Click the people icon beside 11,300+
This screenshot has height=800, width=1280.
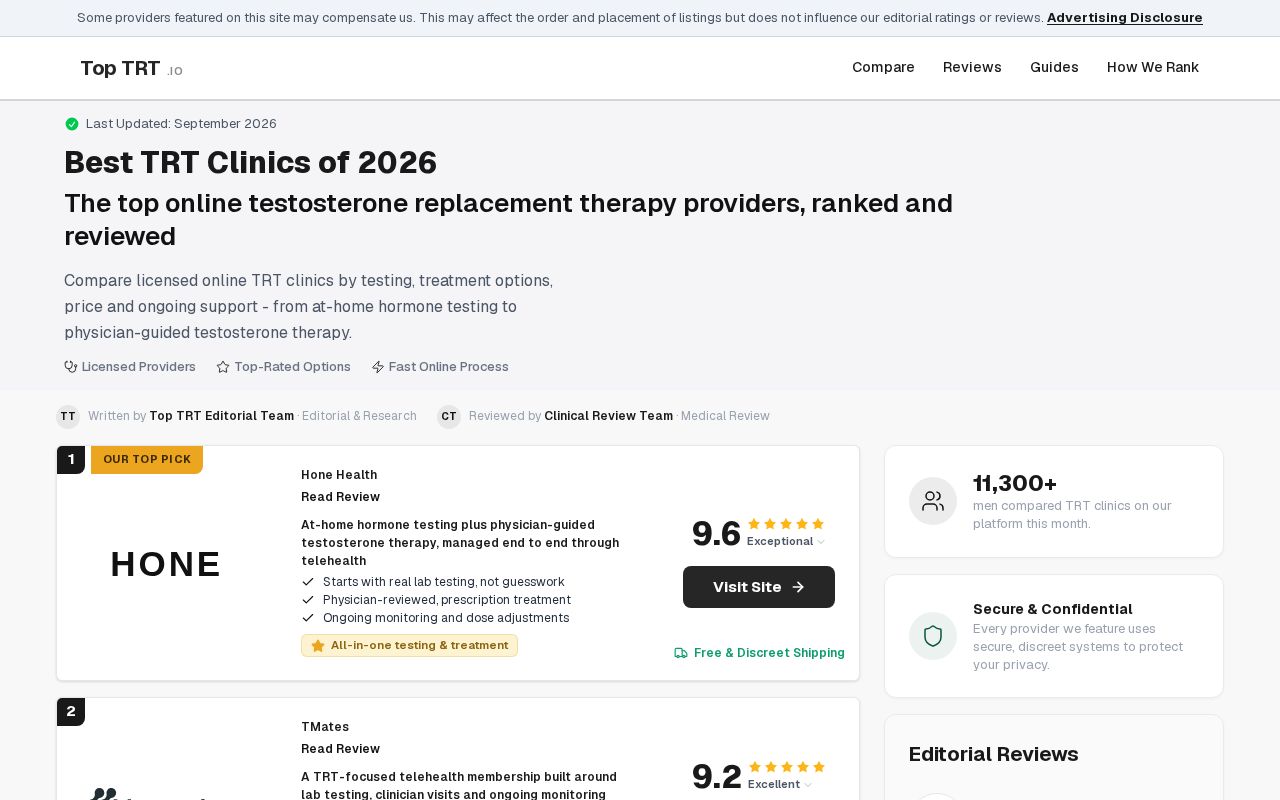pyautogui.click(x=933, y=501)
